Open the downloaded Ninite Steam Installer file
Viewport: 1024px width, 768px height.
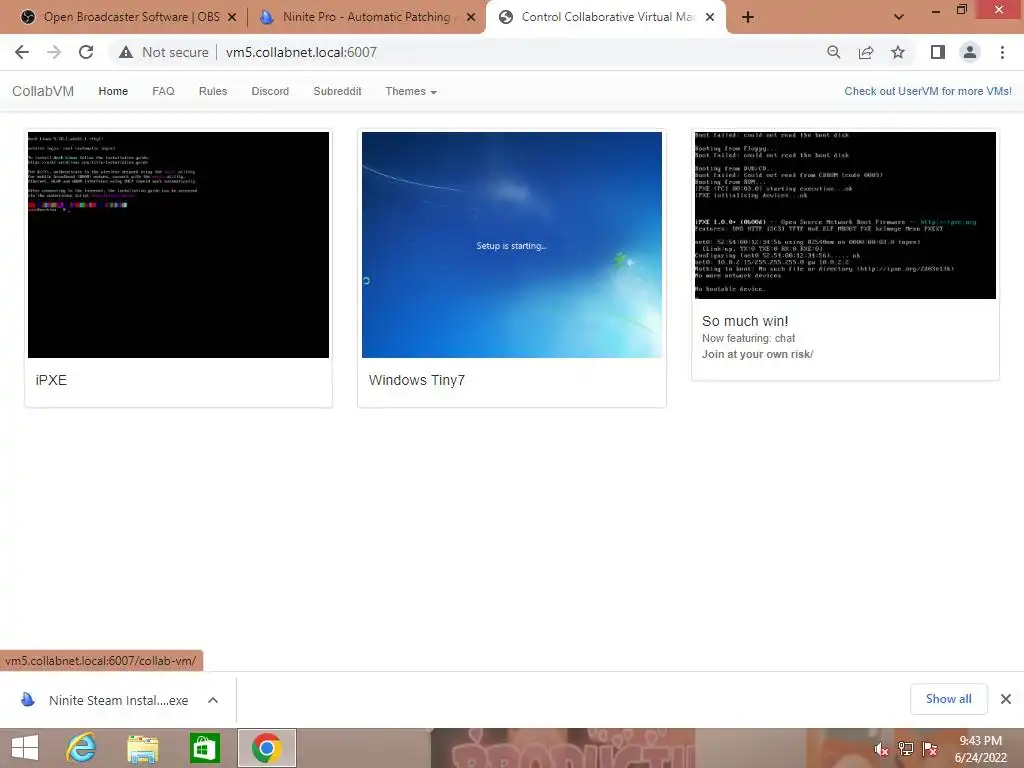(104, 700)
